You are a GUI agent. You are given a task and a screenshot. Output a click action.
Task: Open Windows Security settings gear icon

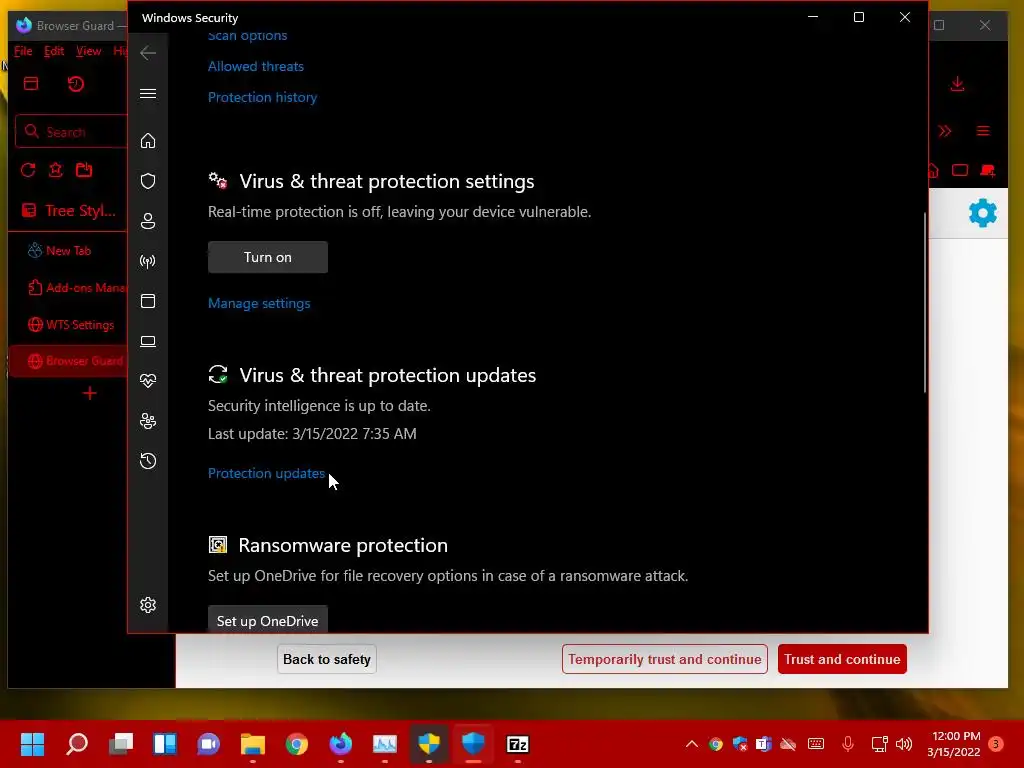coord(148,605)
